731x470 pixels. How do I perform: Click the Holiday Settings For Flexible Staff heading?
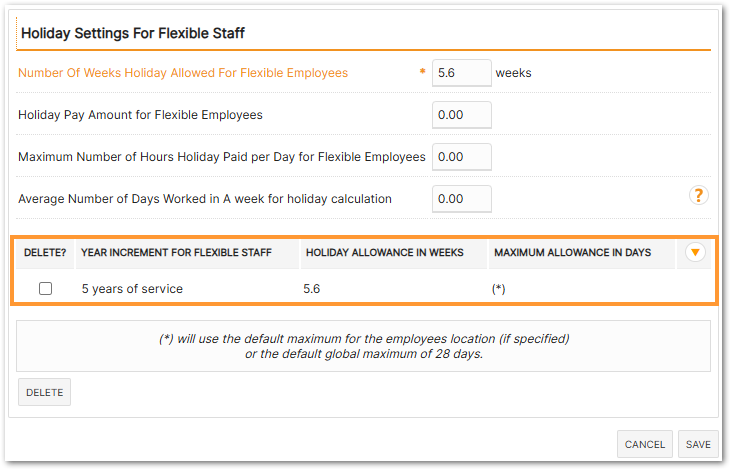point(133,33)
